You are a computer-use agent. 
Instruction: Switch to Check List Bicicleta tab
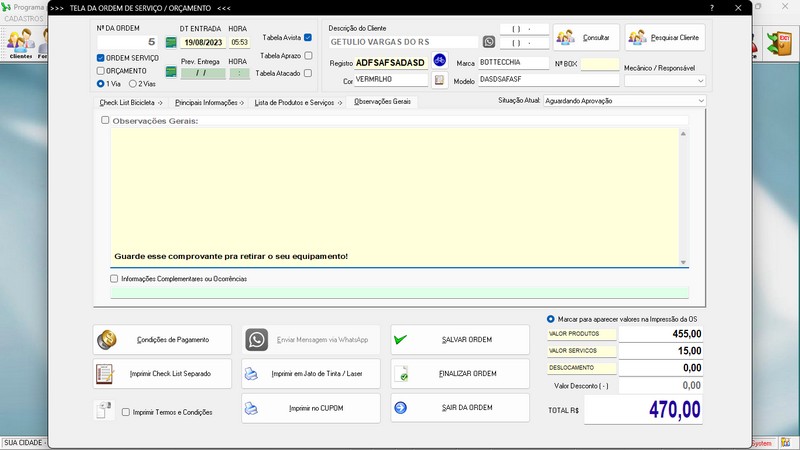coord(133,102)
